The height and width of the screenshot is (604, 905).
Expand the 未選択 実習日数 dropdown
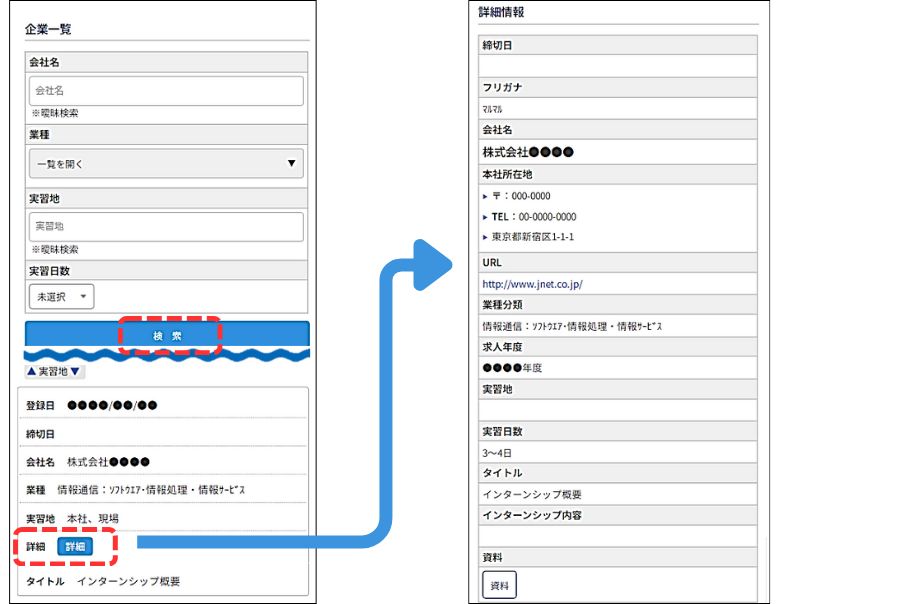[62, 297]
